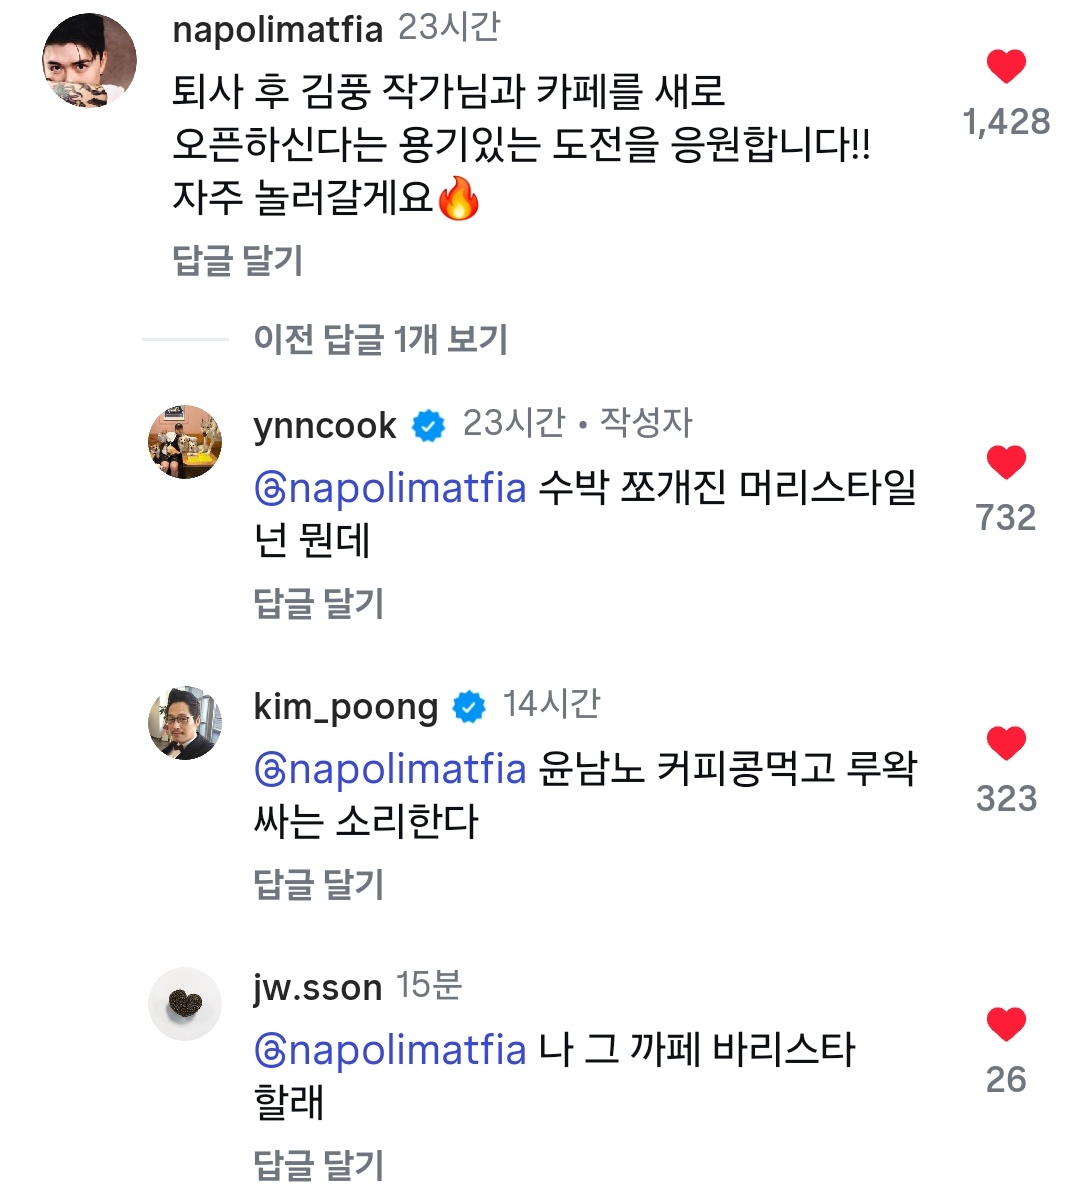Reply to ynncook's comment via 답글 달기

(319, 604)
